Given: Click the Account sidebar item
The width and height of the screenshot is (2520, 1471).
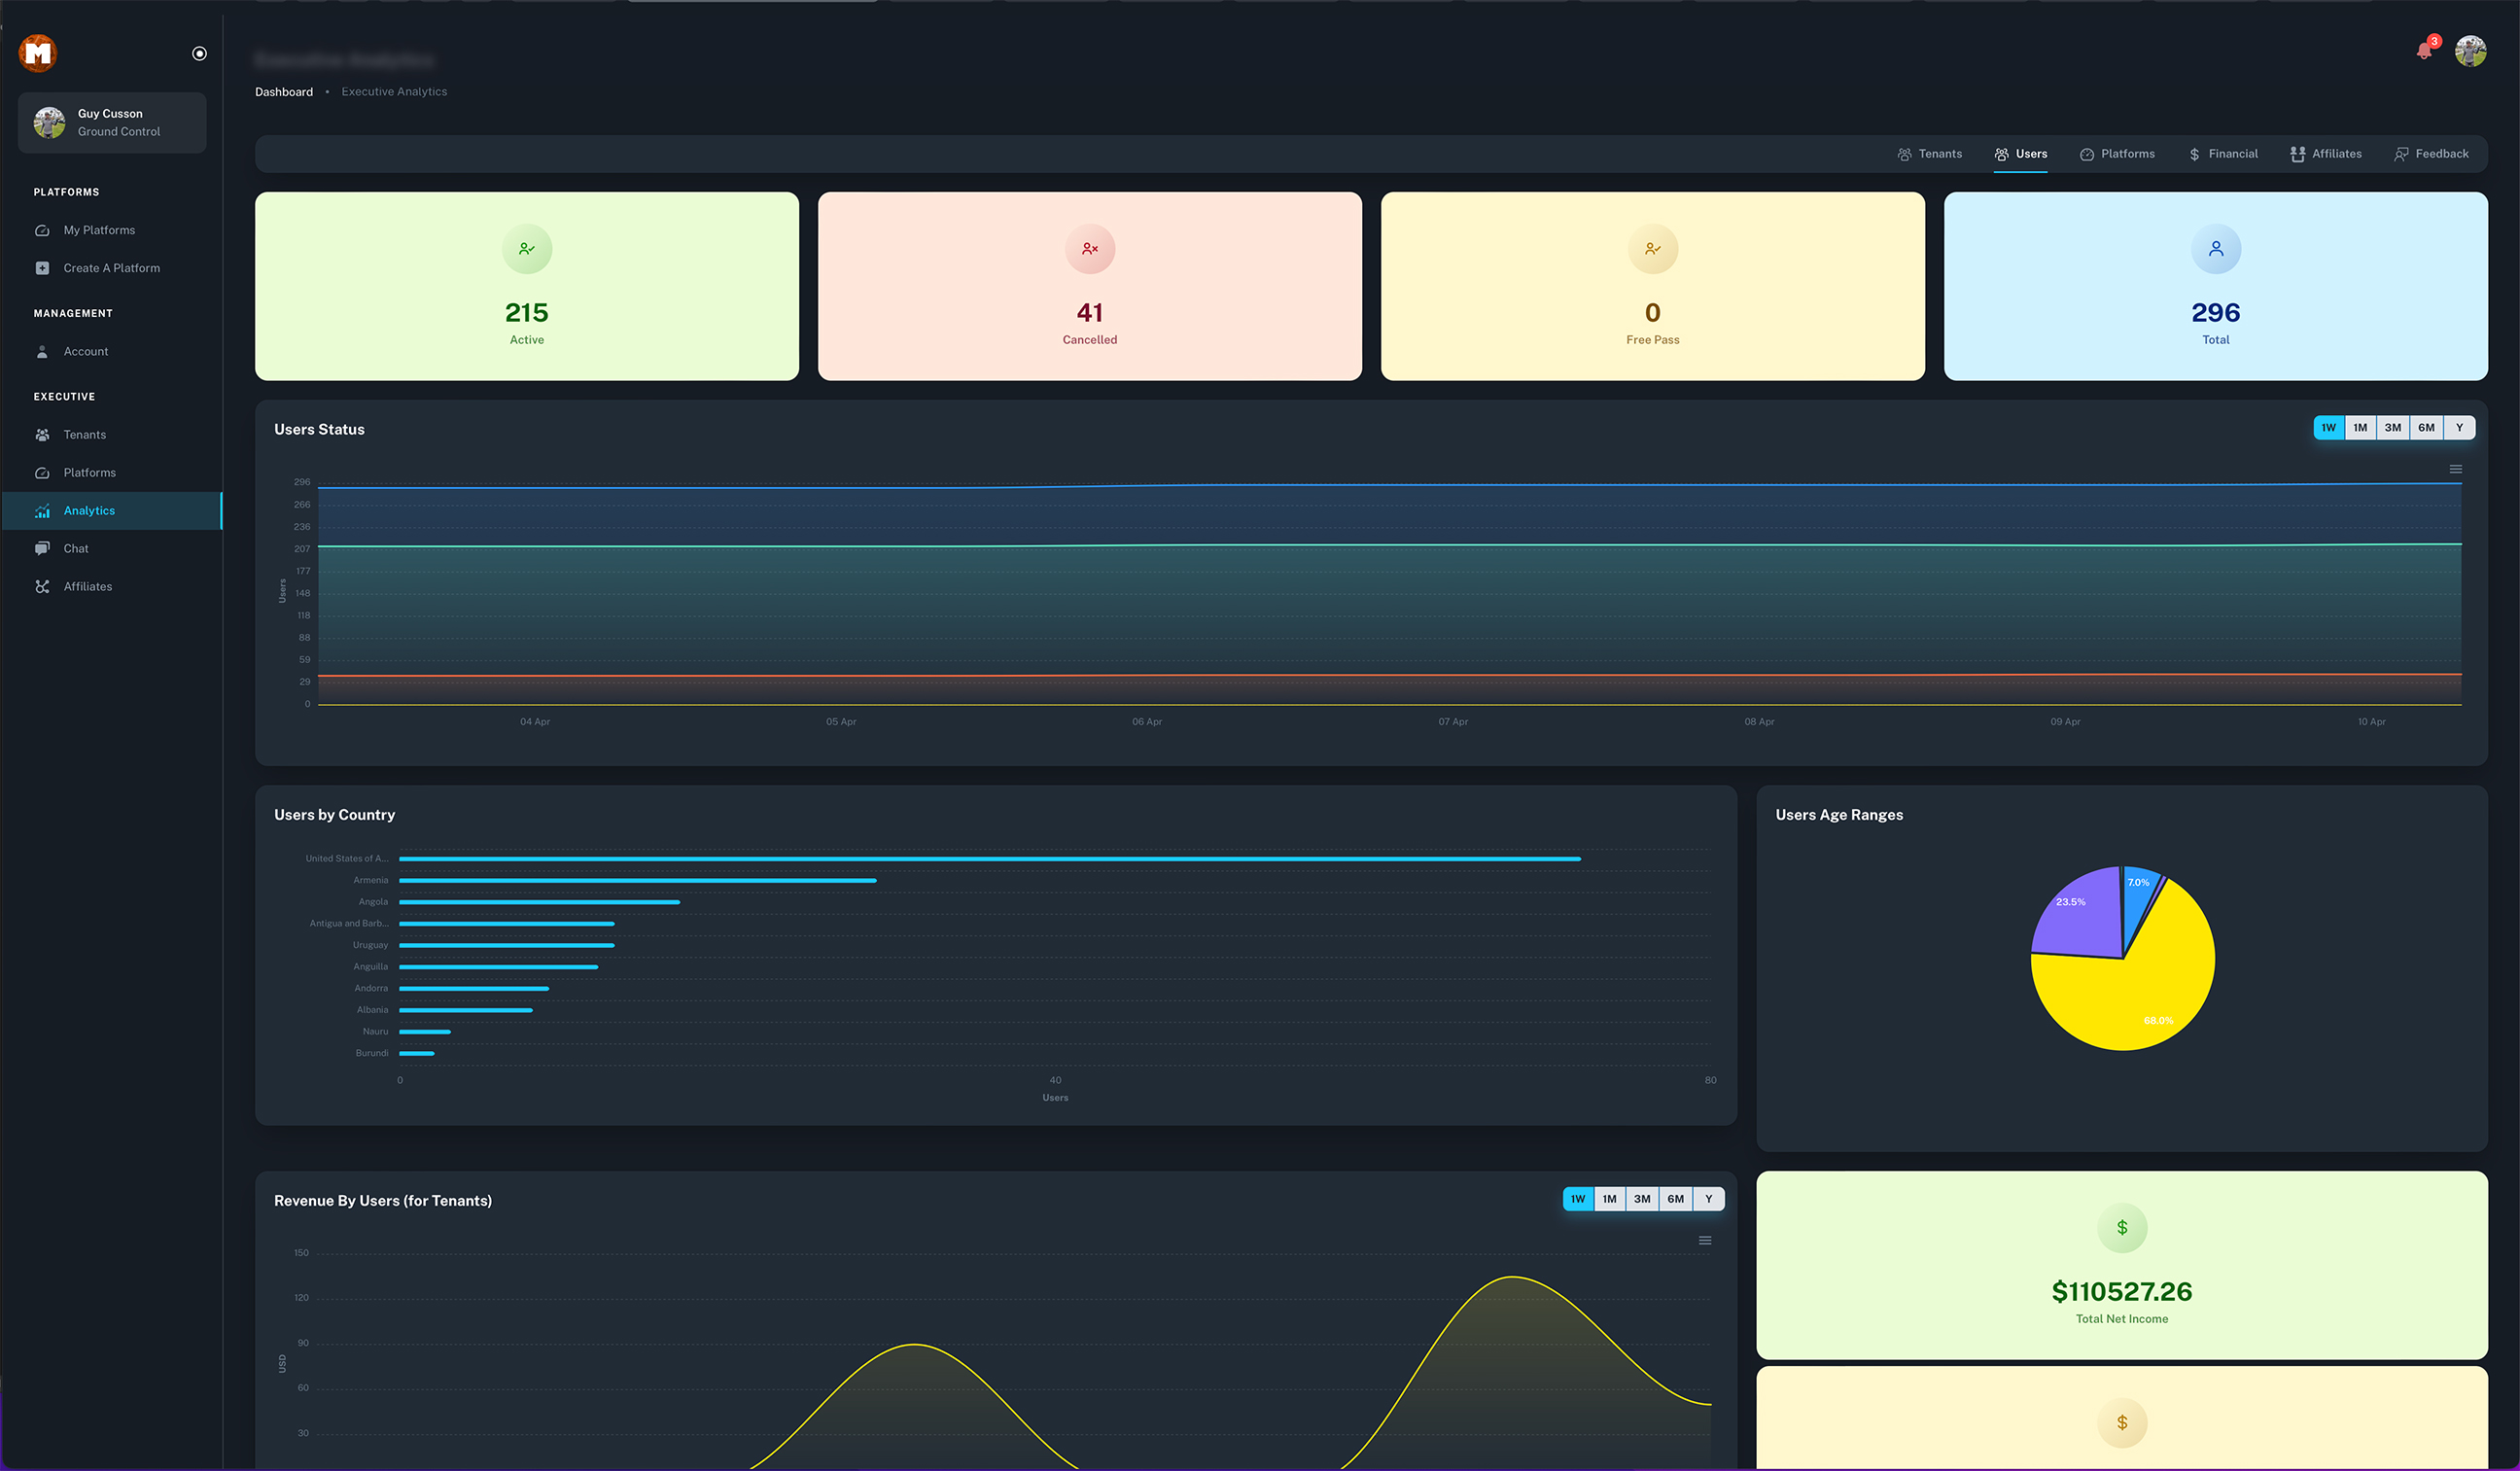Looking at the screenshot, I should (86, 352).
